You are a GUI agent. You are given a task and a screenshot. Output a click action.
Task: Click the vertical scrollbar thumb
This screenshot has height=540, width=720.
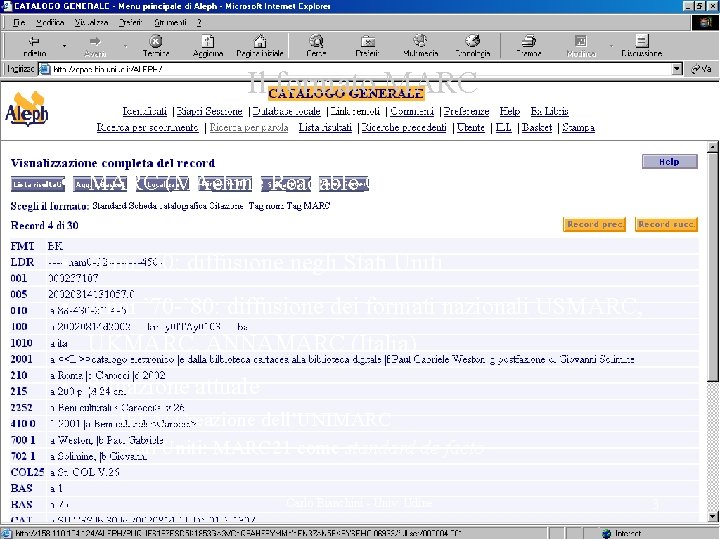[x=713, y=267]
